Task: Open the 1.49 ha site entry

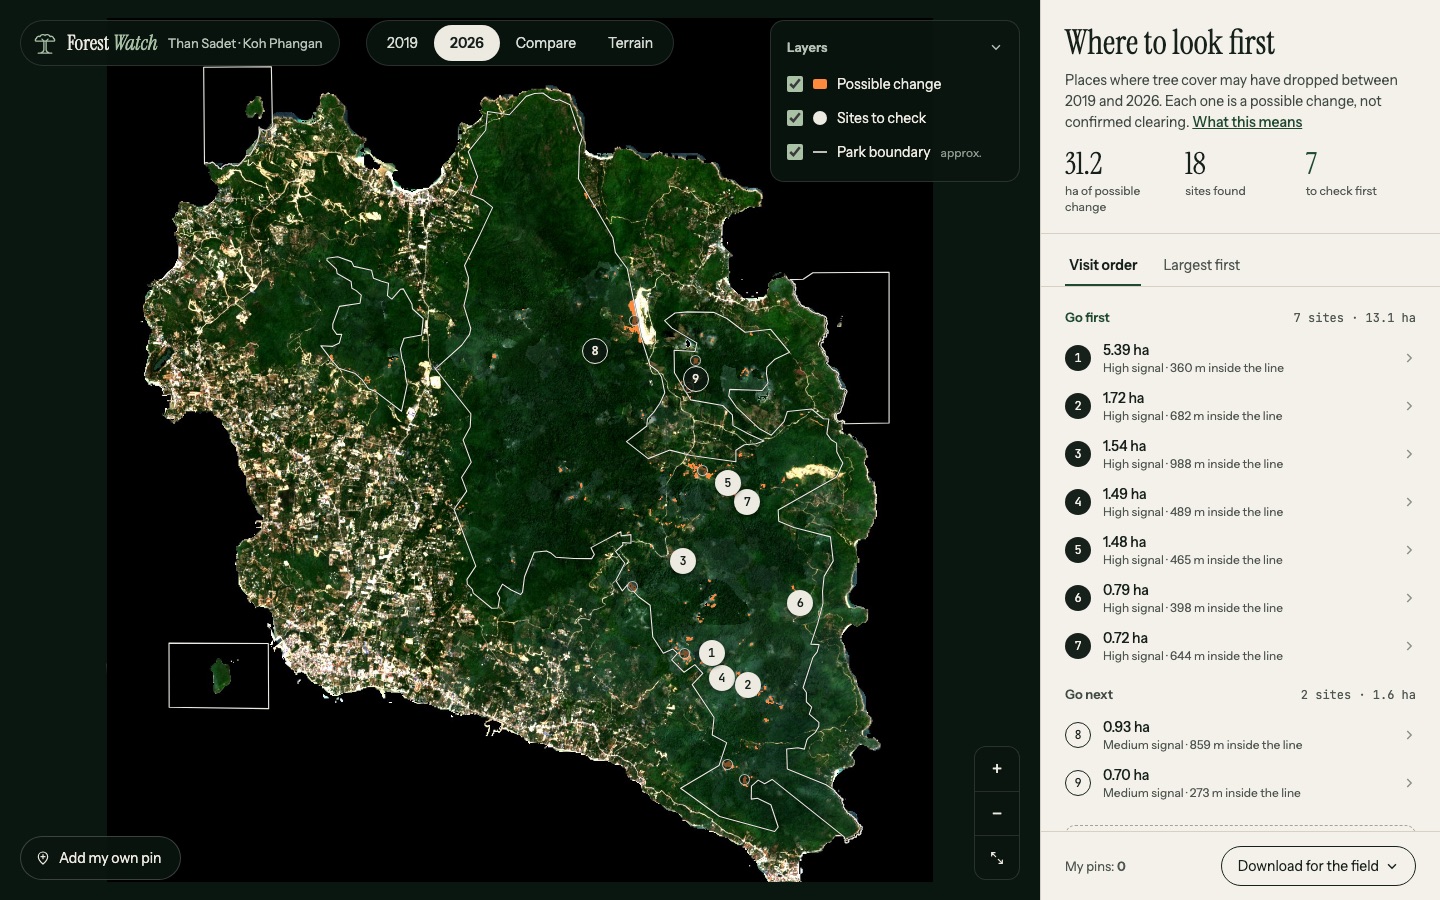Action: point(1240,502)
